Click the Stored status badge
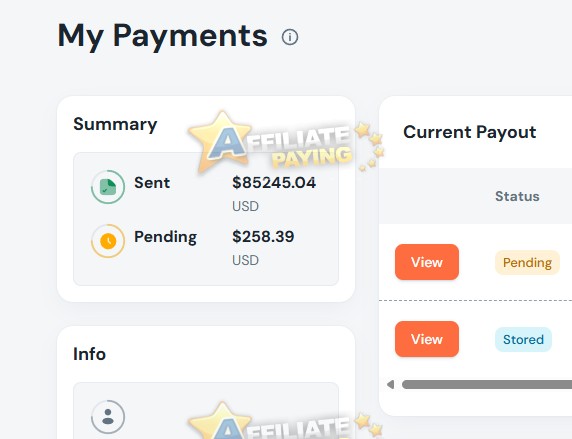The image size is (572, 439). (x=523, y=339)
